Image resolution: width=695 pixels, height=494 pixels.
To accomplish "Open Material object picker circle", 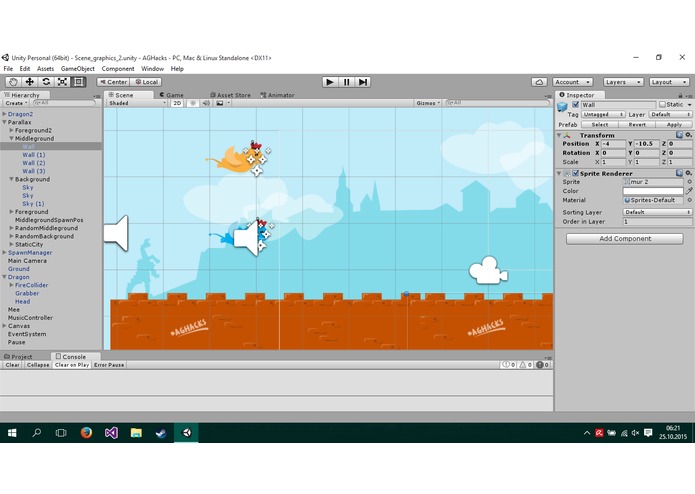I will coord(689,200).
